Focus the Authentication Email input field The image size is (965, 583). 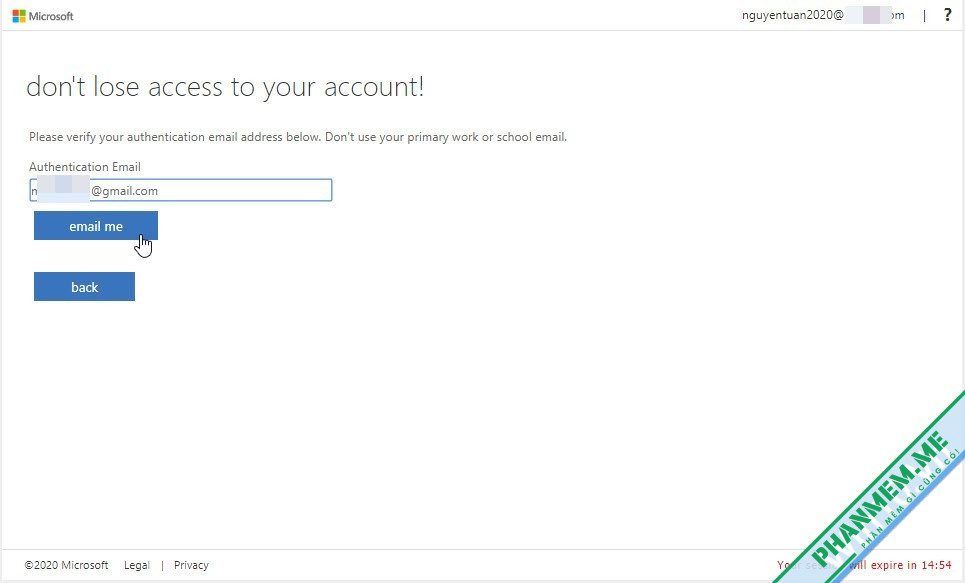pyautogui.click(x=181, y=190)
